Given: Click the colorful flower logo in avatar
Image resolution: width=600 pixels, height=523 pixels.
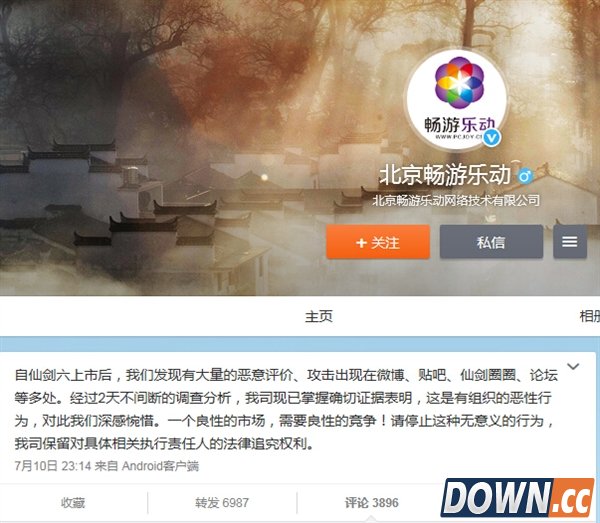Looking at the screenshot, I should click(x=459, y=83).
